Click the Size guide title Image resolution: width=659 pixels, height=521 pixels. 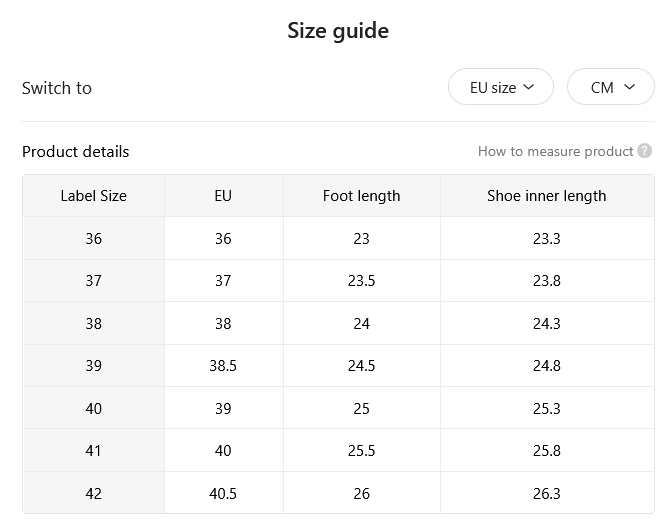click(x=338, y=31)
